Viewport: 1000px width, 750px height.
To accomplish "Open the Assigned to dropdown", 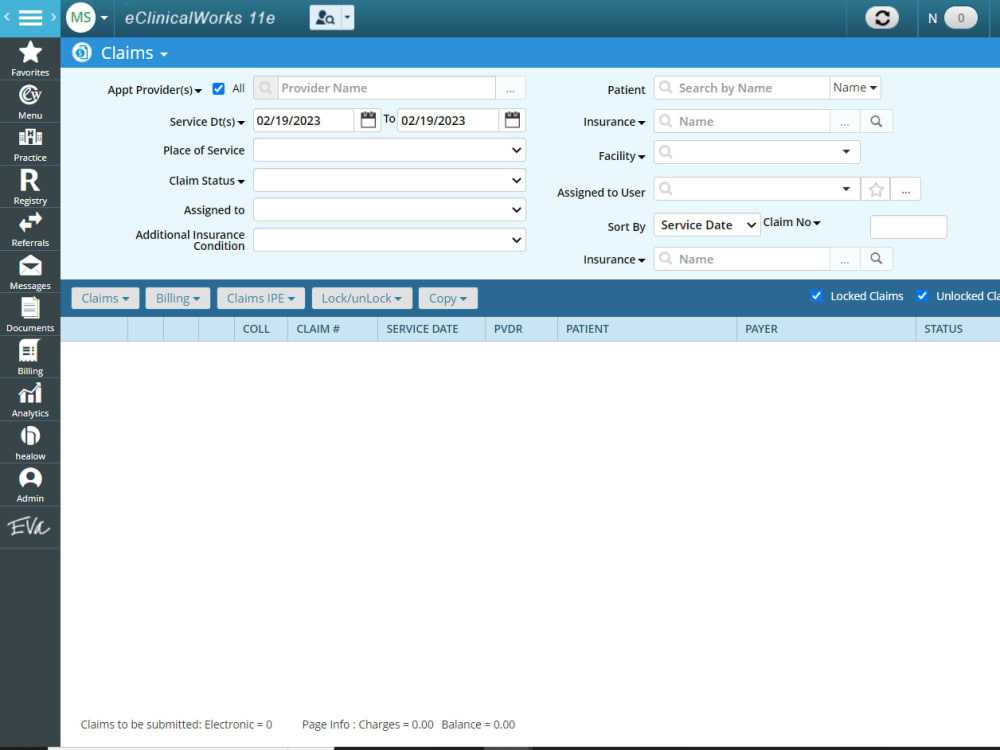I will 389,209.
